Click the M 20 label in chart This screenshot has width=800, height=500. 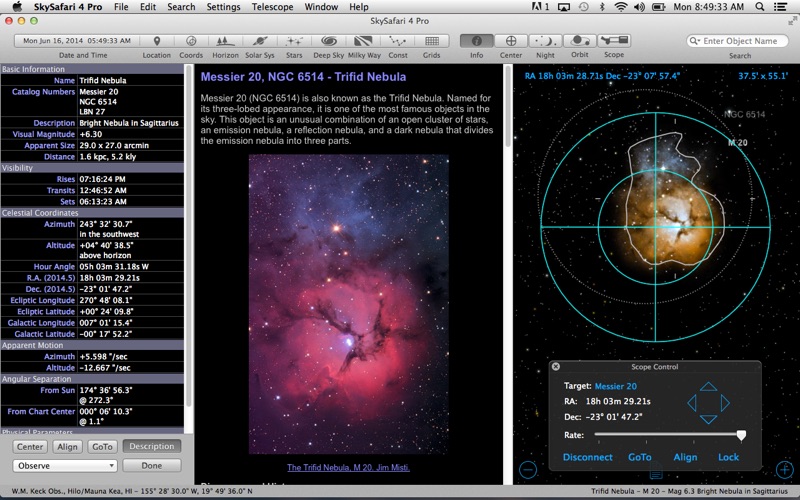tap(737, 143)
